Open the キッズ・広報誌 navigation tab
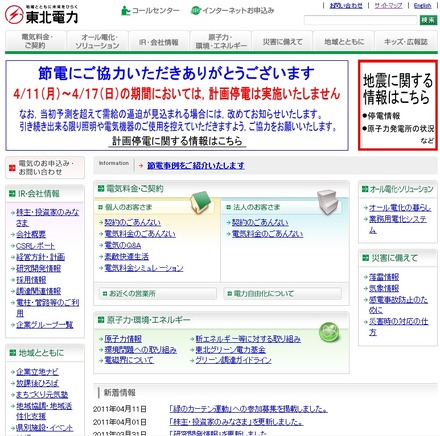Screen dimensions: 440x436 [x=406, y=41]
